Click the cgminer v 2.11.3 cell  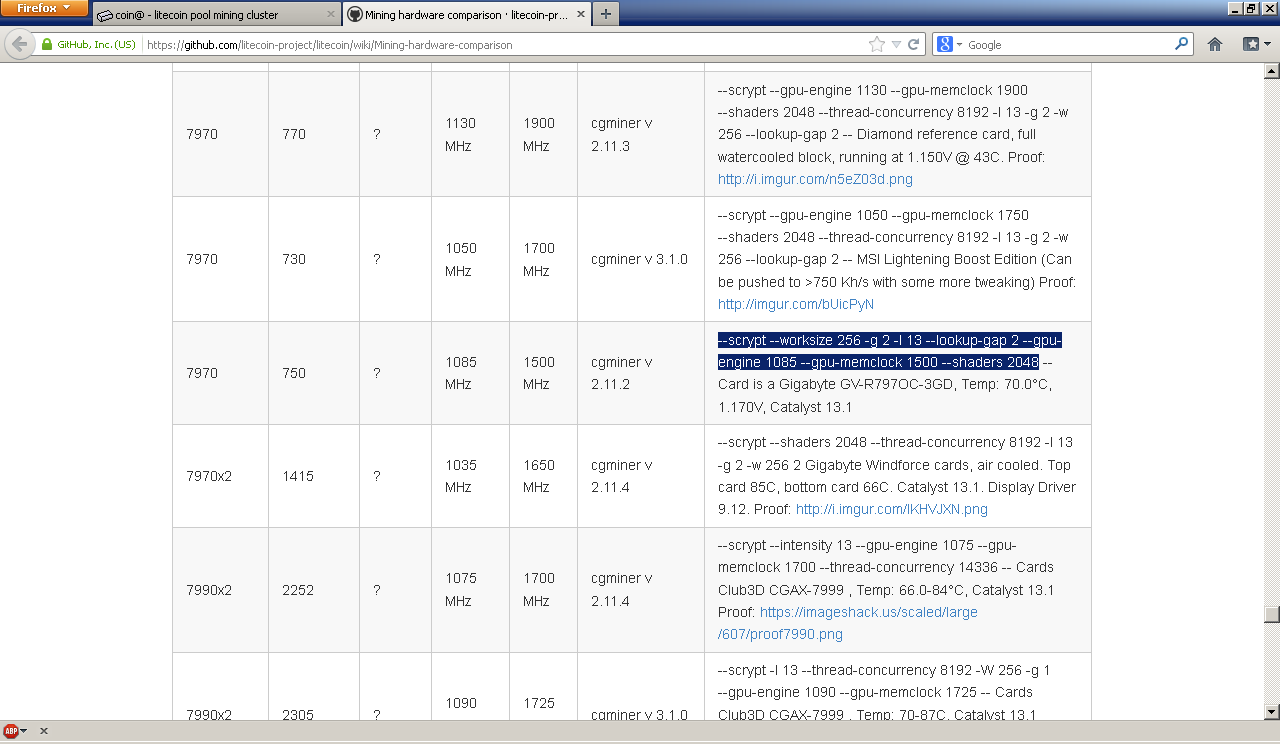[x=641, y=134]
